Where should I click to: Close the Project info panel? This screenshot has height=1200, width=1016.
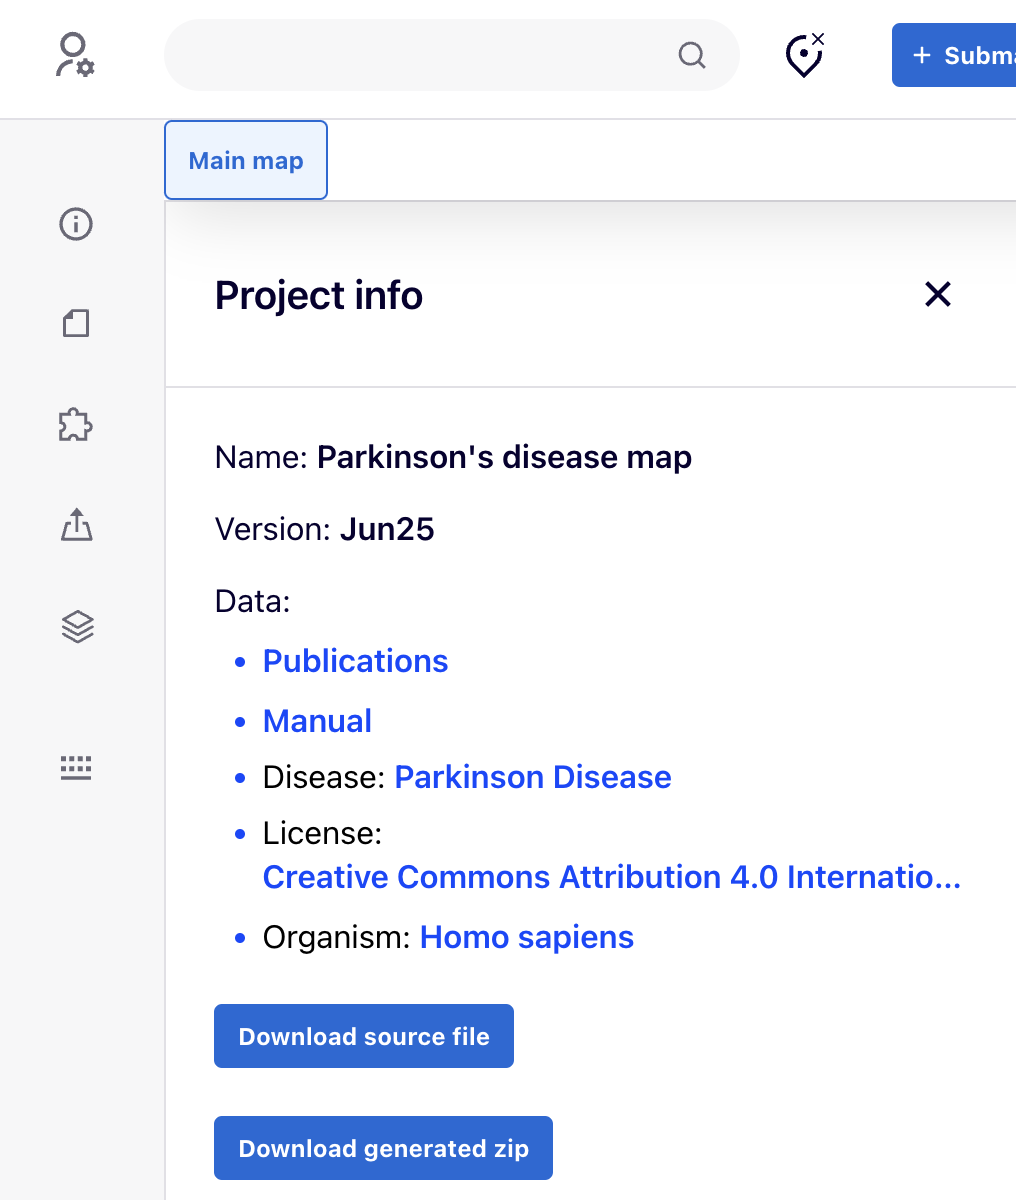coord(937,295)
